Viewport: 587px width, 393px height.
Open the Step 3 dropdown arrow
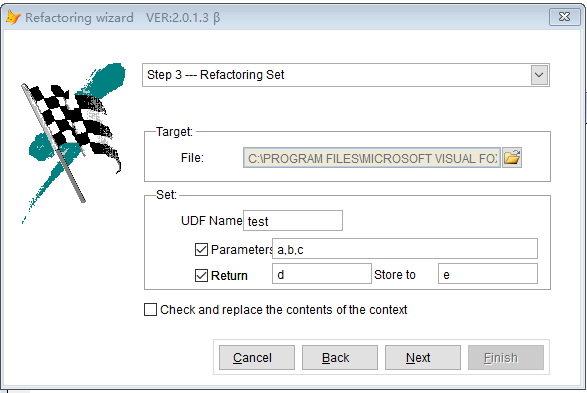pyautogui.click(x=539, y=75)
